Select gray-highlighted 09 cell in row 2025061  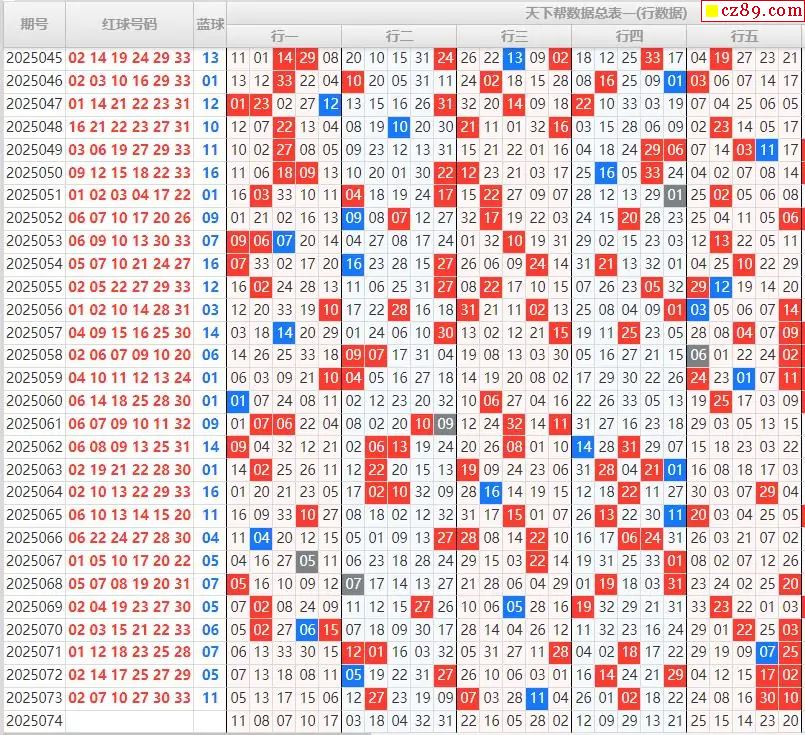pos(445,424)
